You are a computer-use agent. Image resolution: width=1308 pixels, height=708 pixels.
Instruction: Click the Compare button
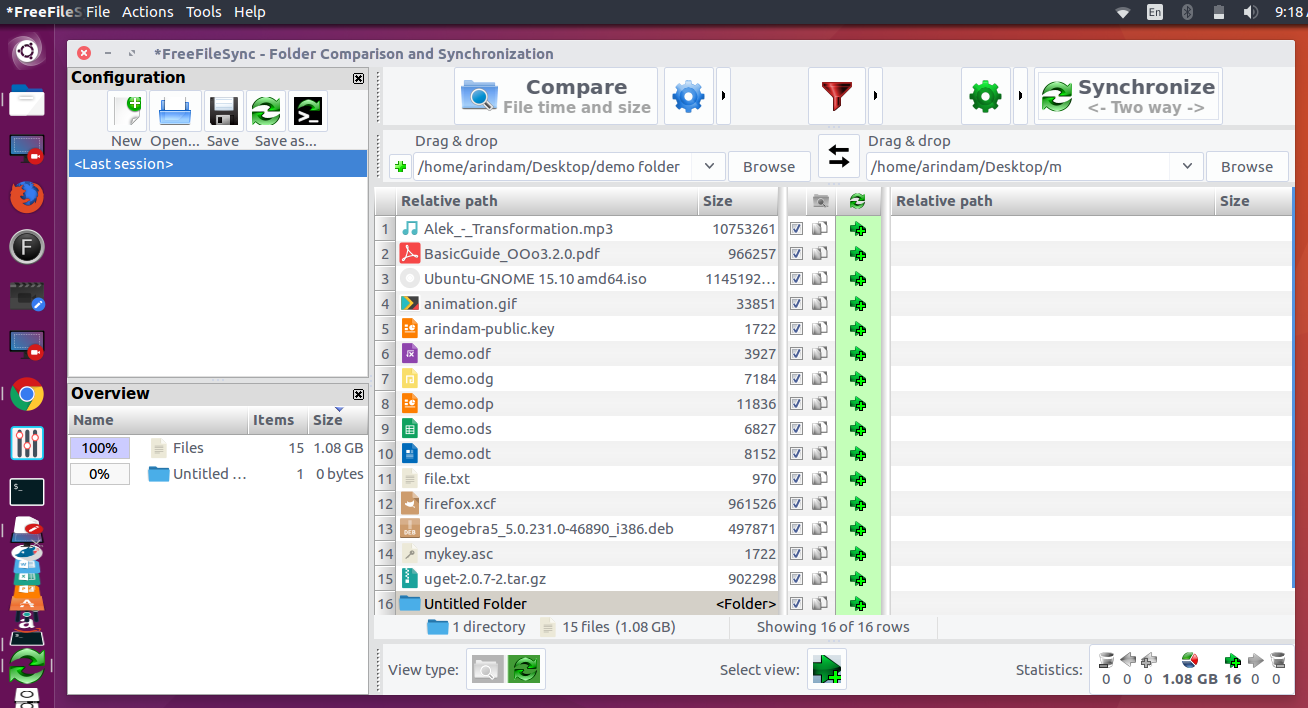[x=556, y=96]
